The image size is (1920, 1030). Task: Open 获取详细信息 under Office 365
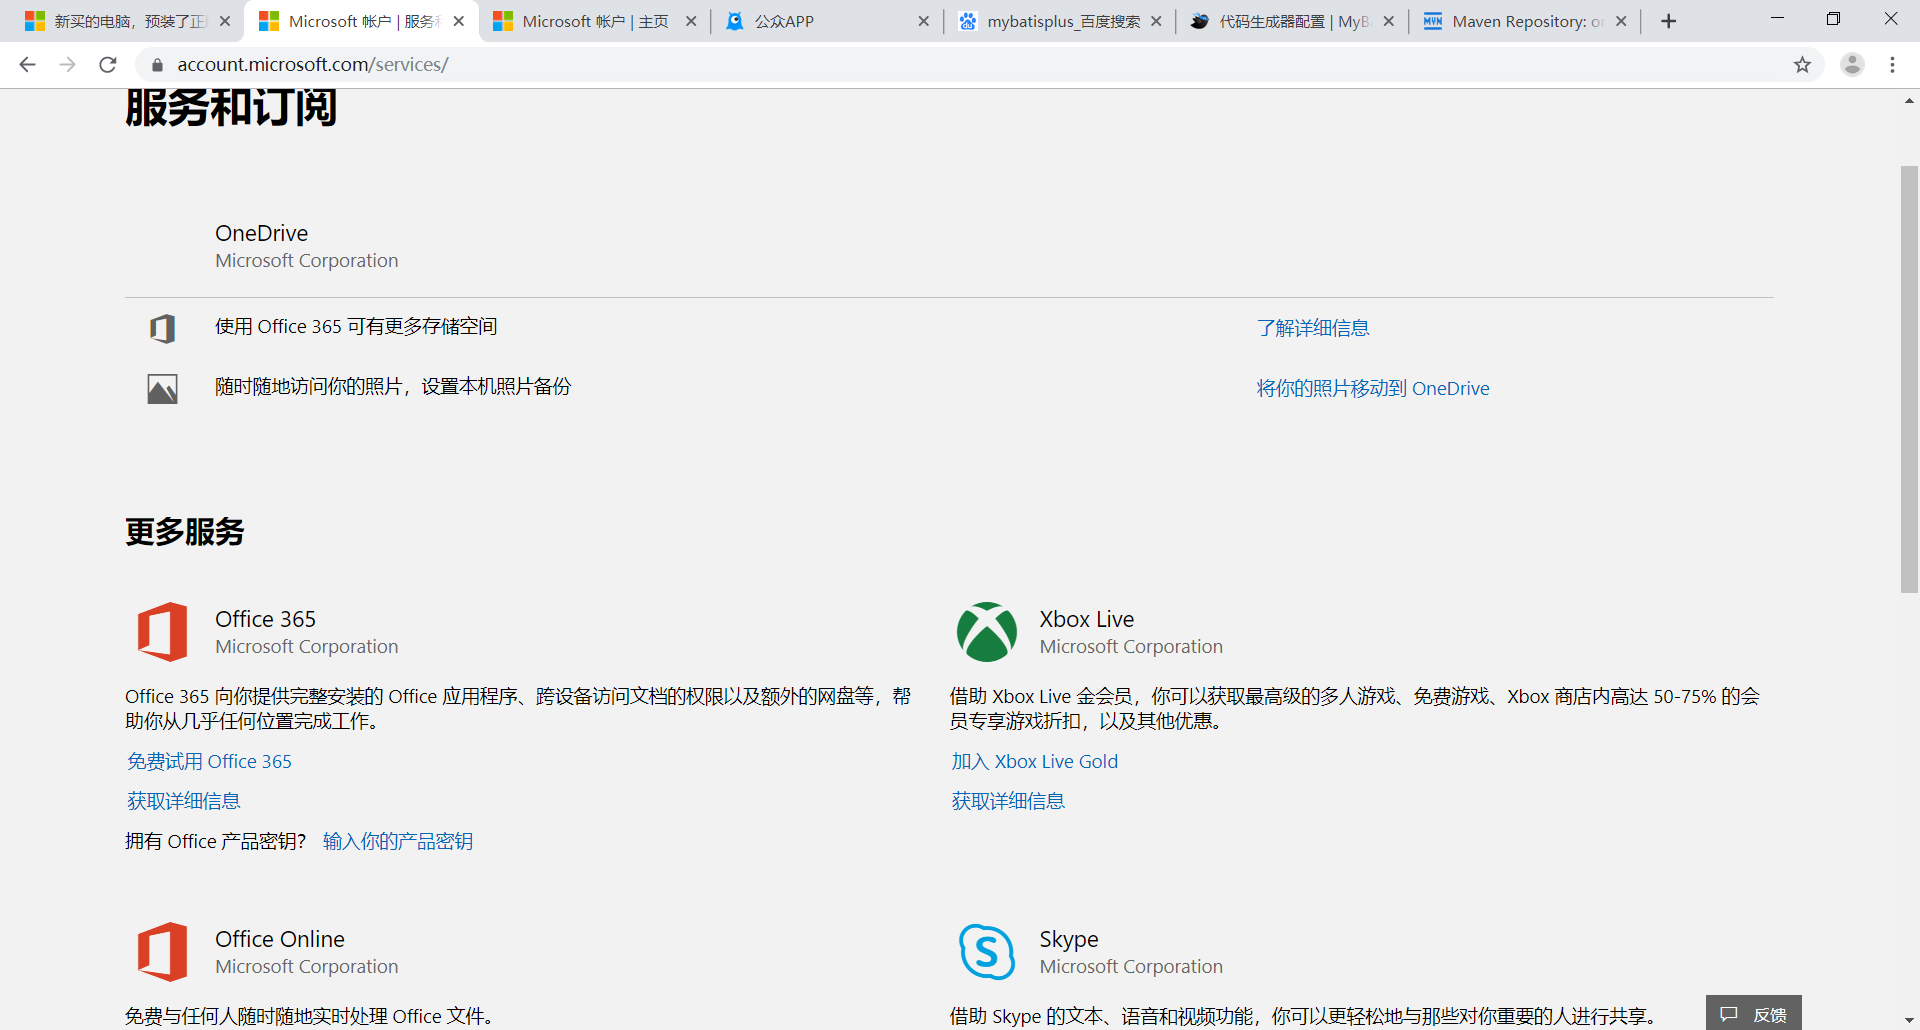coord(183,801)
